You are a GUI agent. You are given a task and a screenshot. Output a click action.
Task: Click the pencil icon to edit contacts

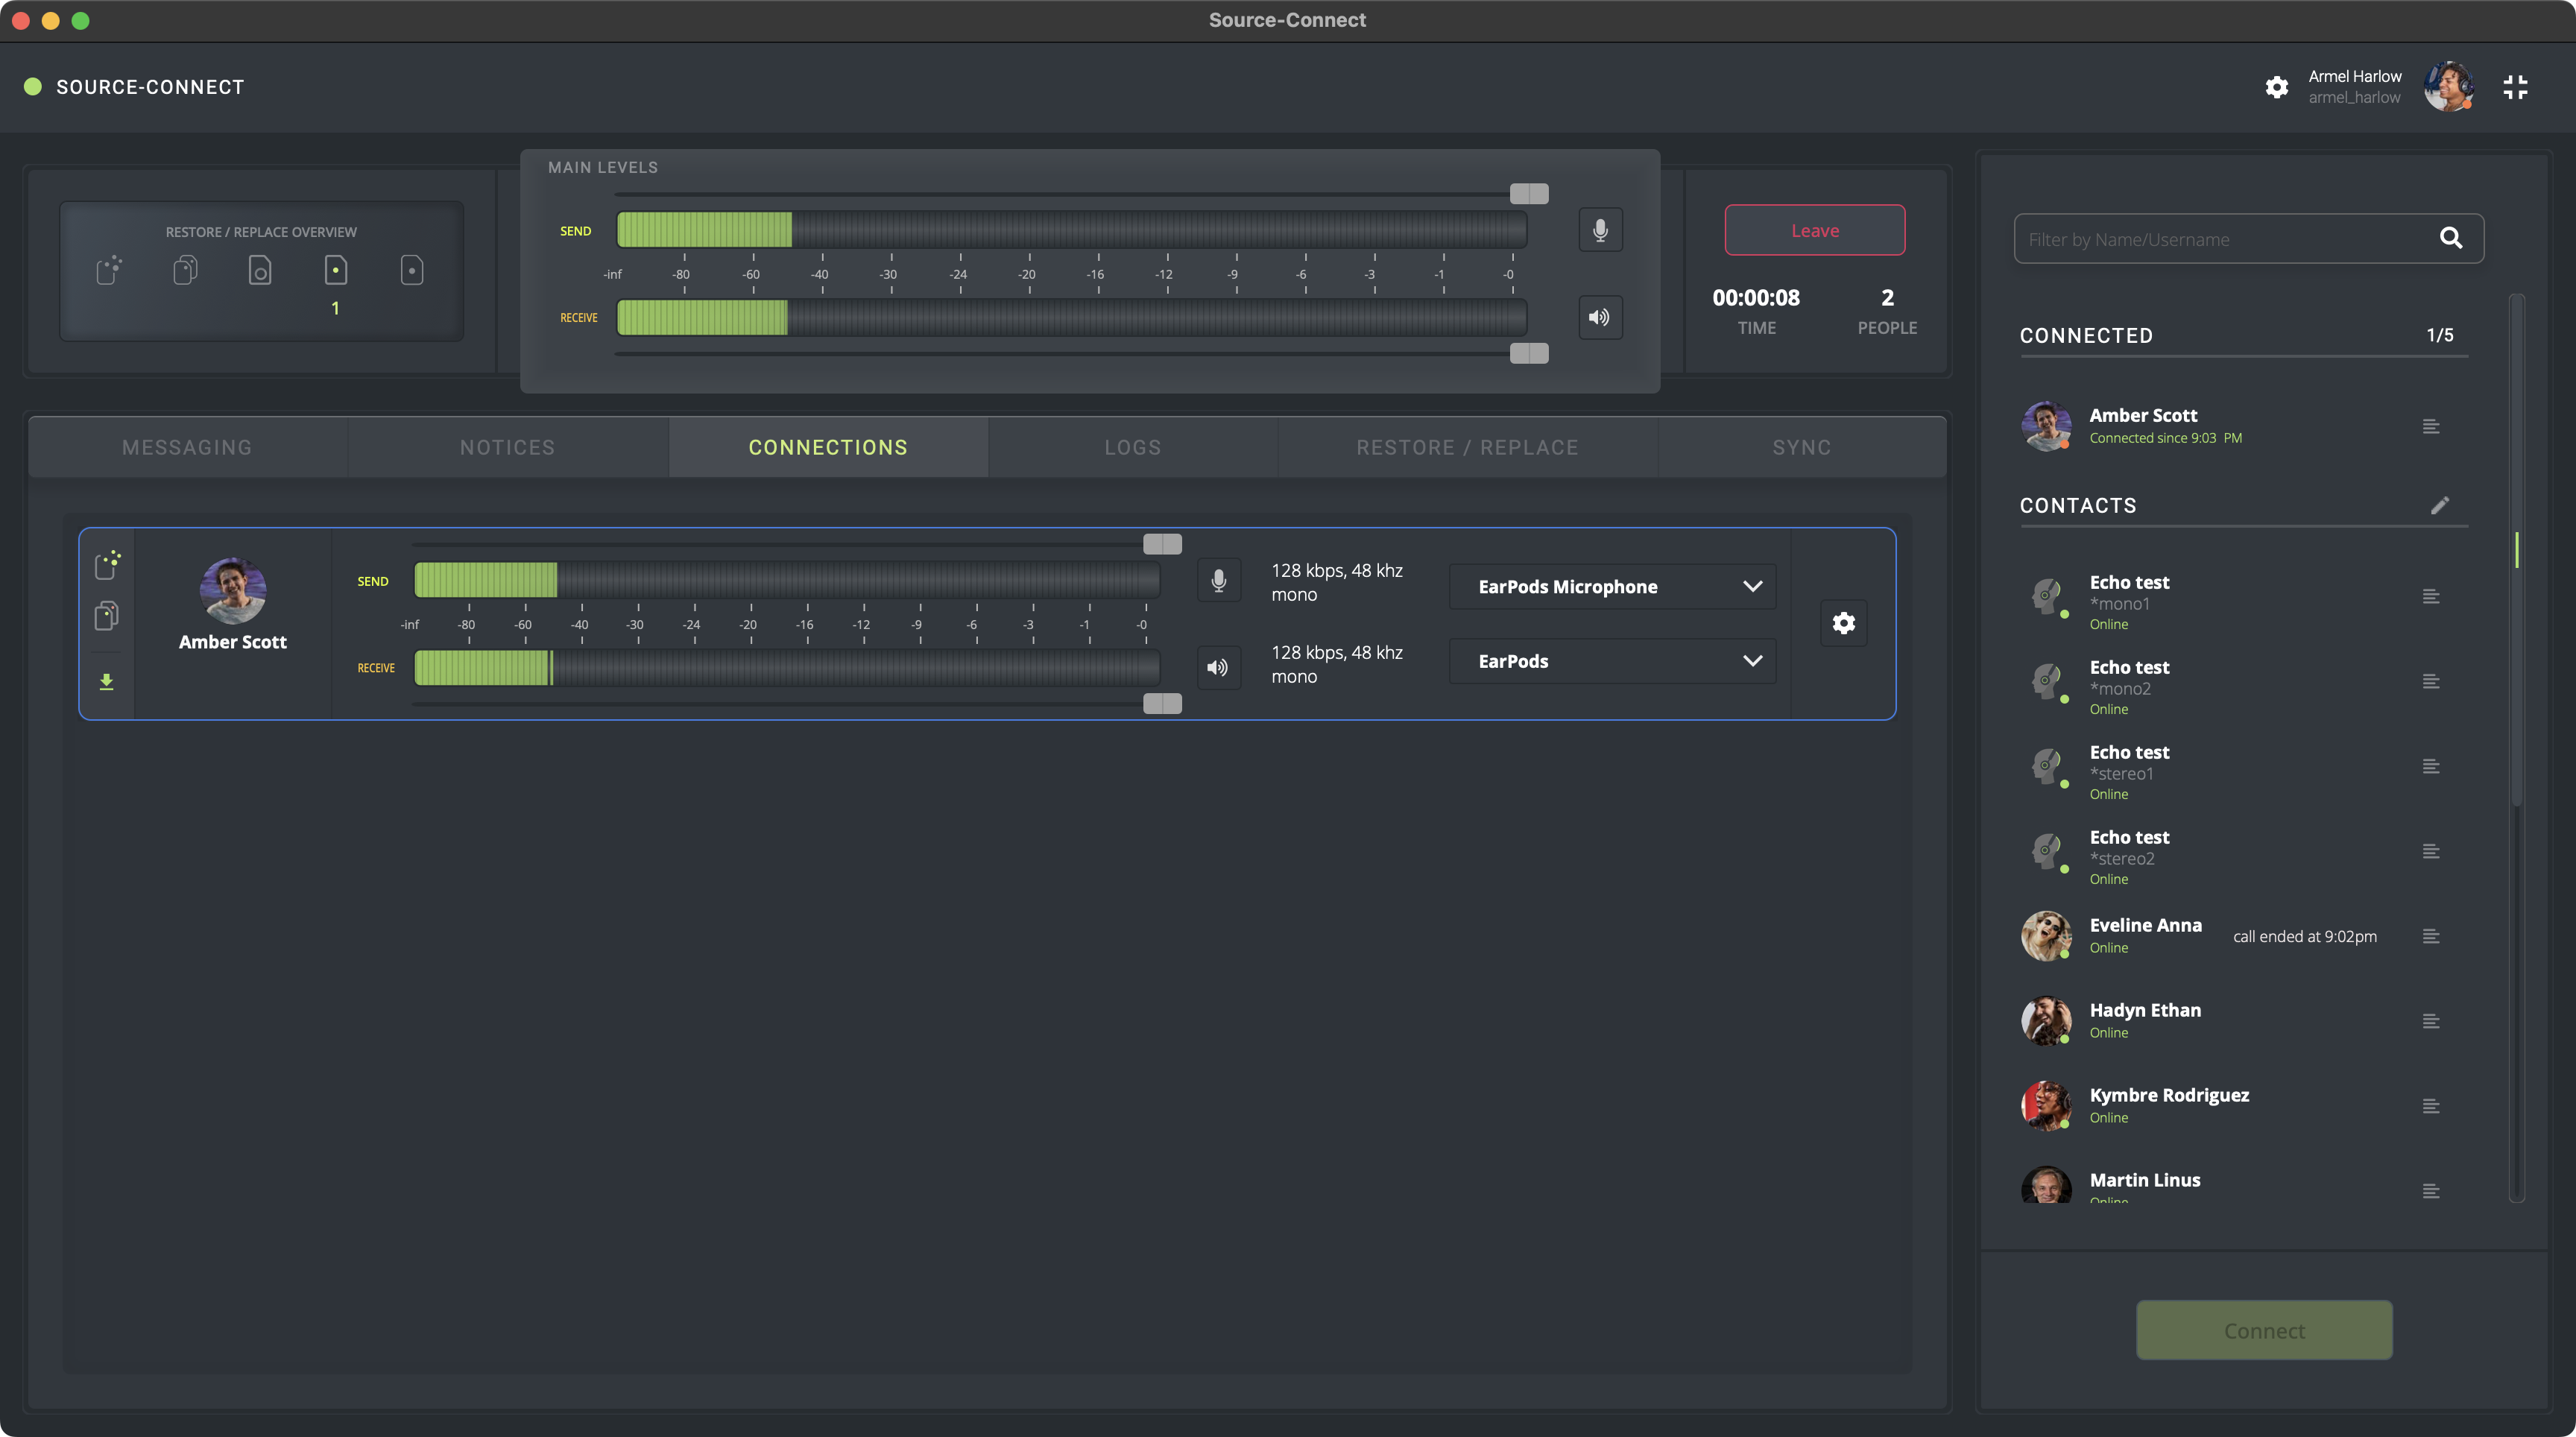tap(2440, 505)
